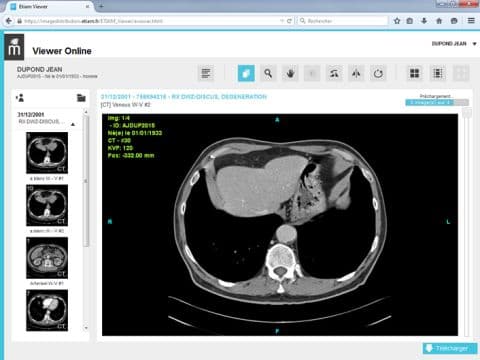Click the series list scroll down arrow
480x360 pixels.
86,328
